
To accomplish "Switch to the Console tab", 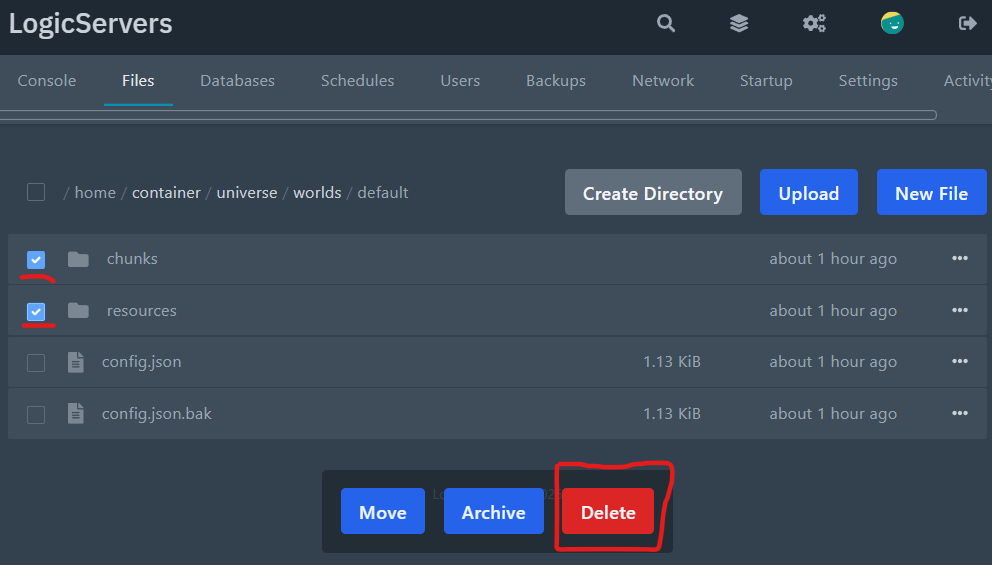I will (47, 80).
